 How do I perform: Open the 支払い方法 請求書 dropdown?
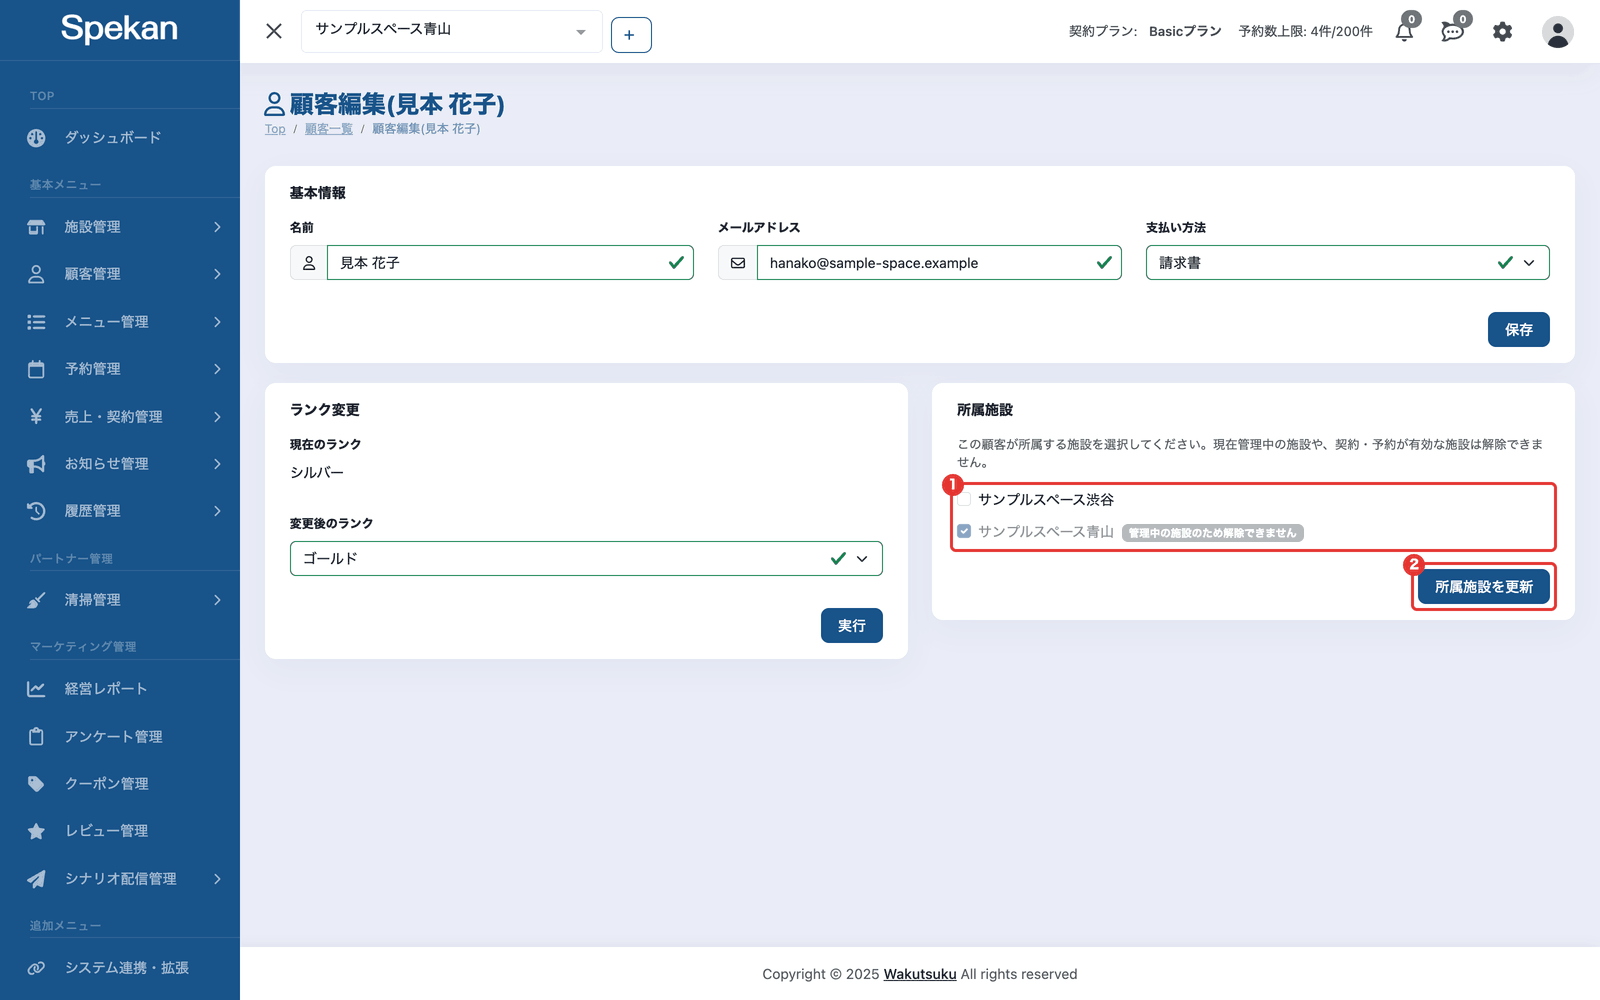1347,263
